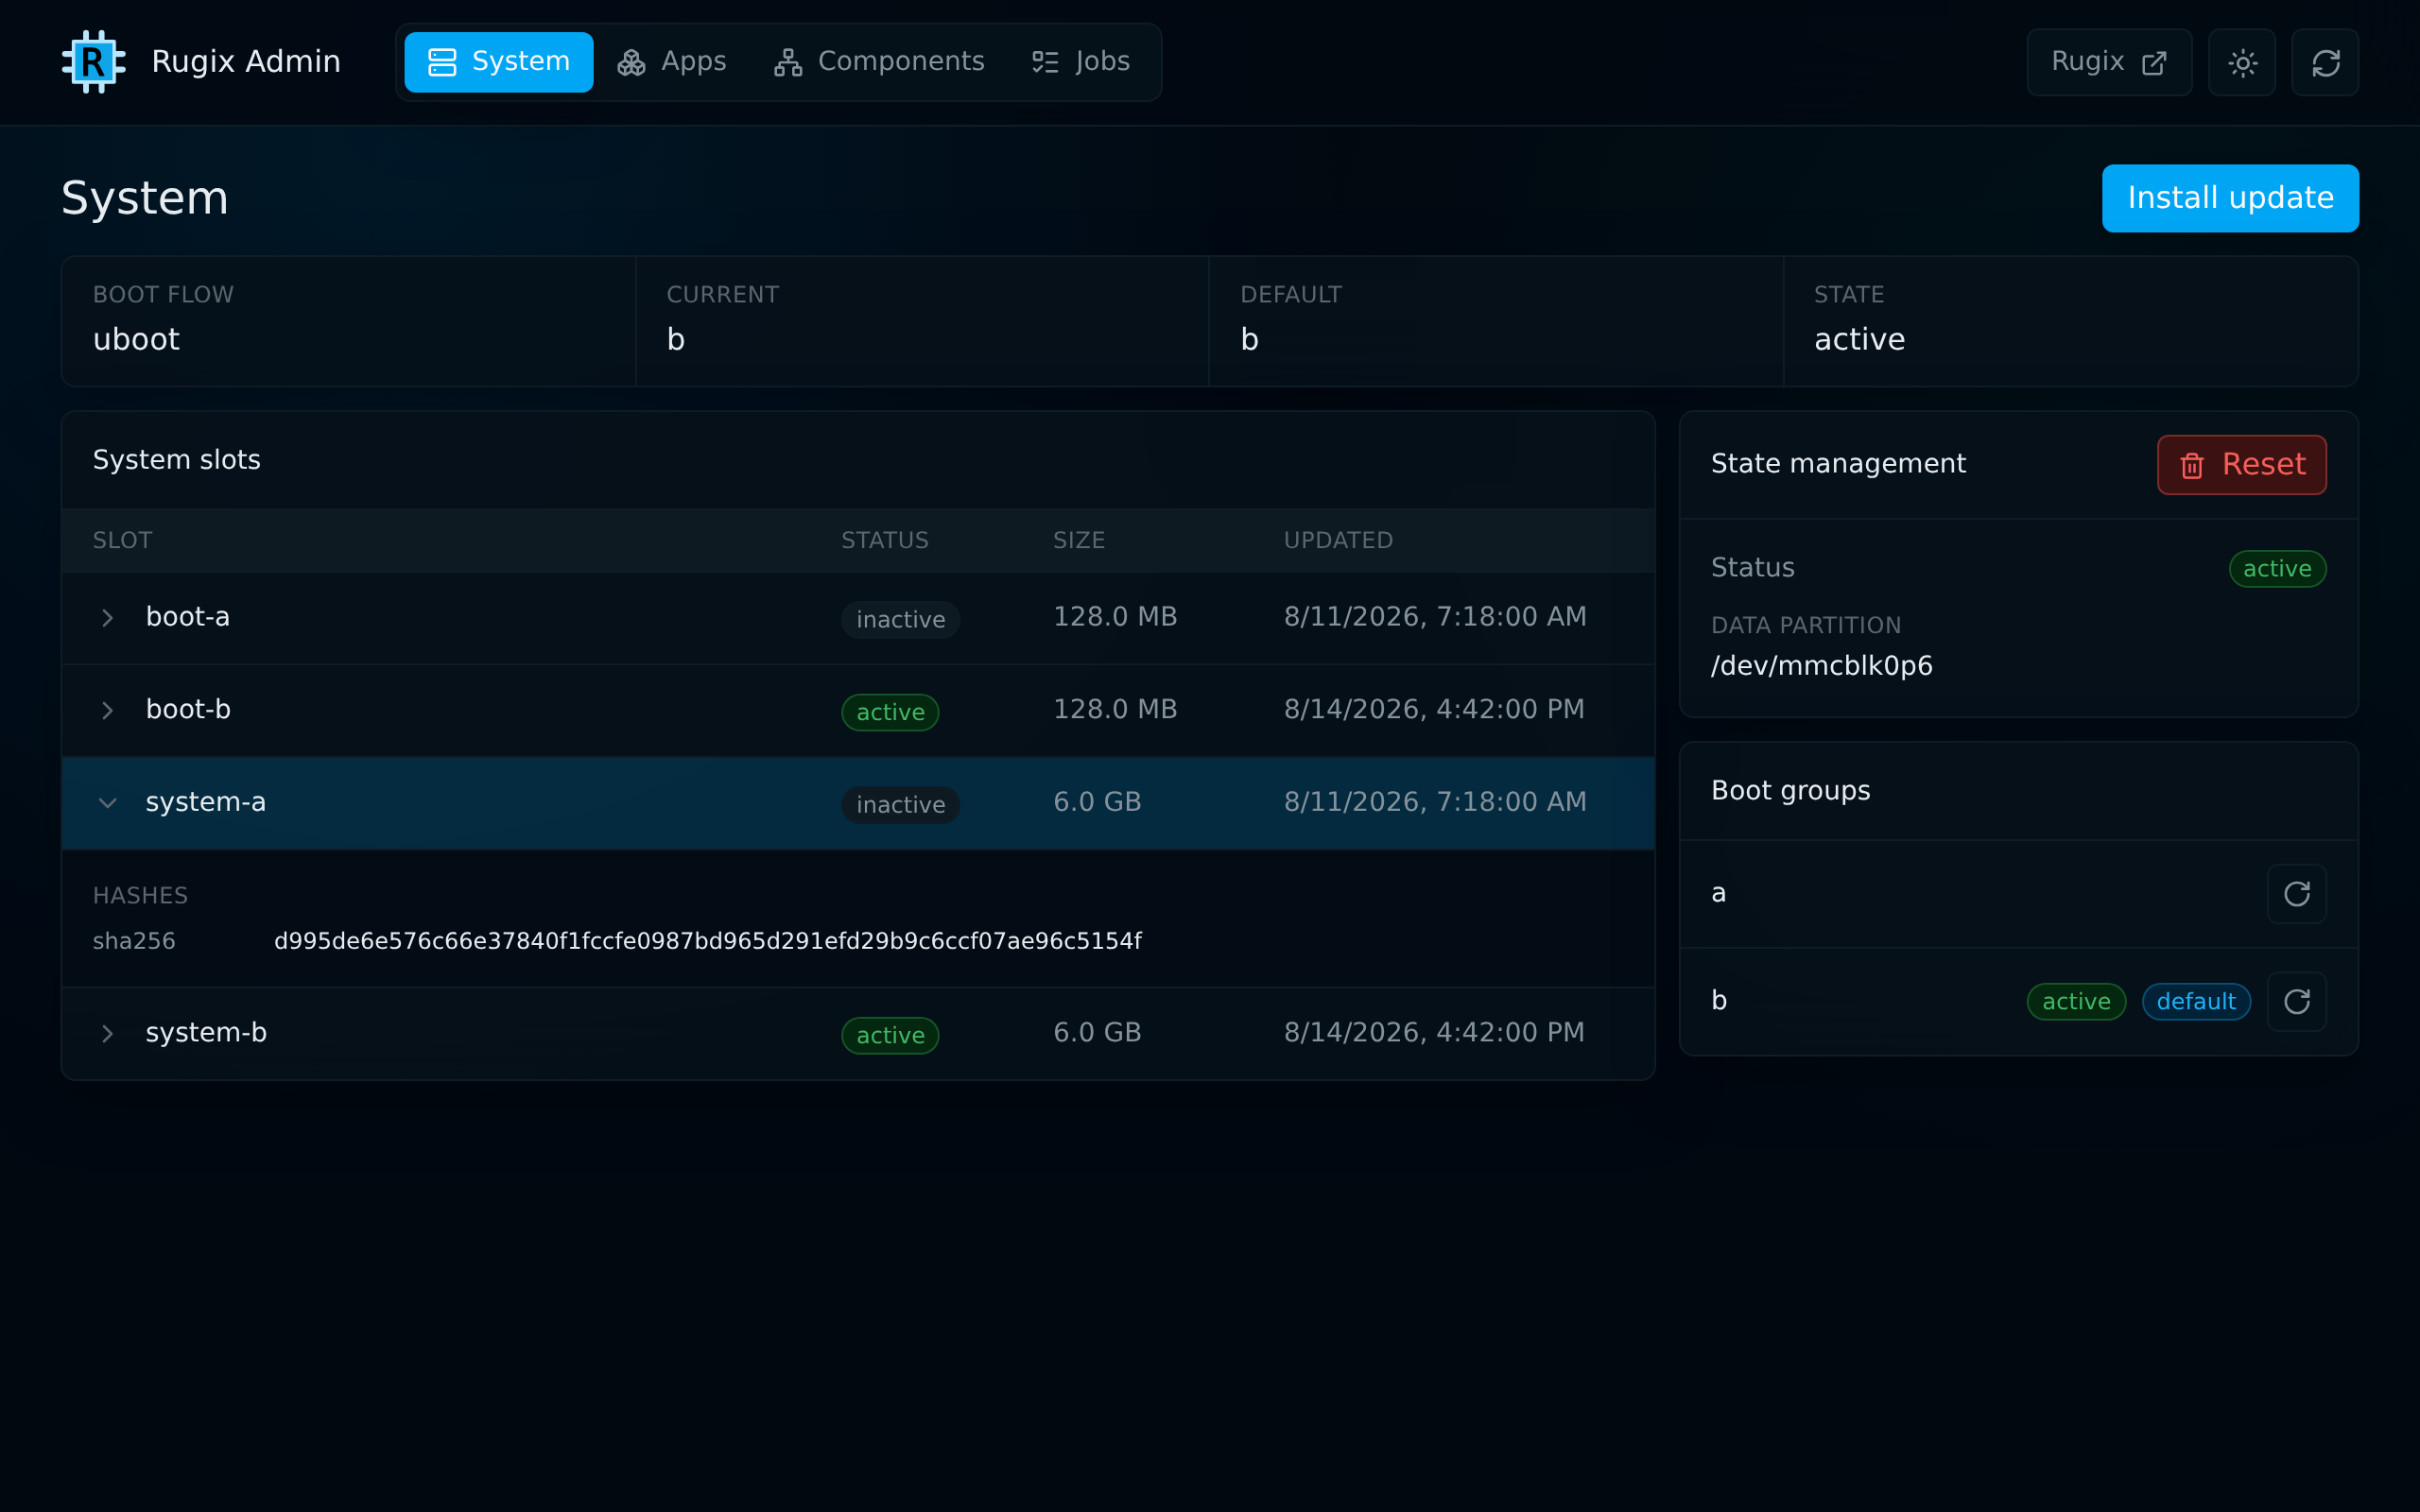Open the System tab
Viewport: 2420px width, 1512px height.
[498, 62]
